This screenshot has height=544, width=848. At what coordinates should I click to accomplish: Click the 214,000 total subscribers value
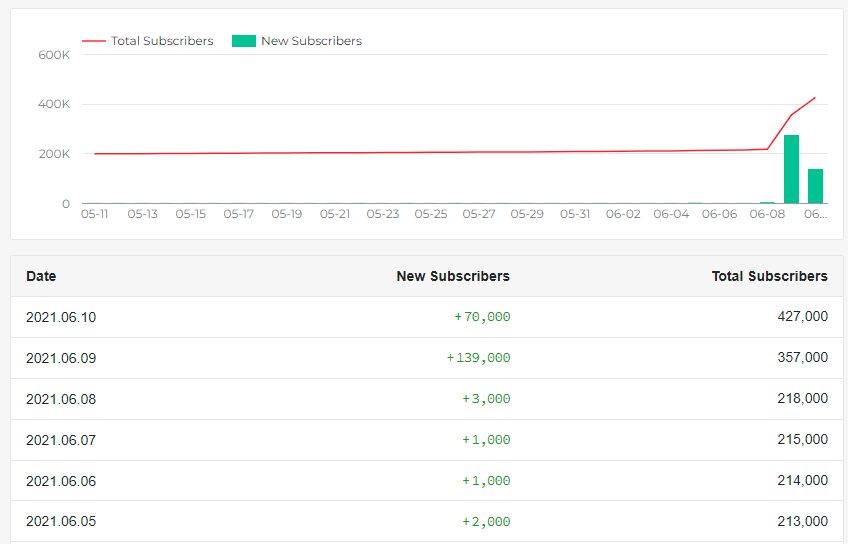[x=803, y=481]
